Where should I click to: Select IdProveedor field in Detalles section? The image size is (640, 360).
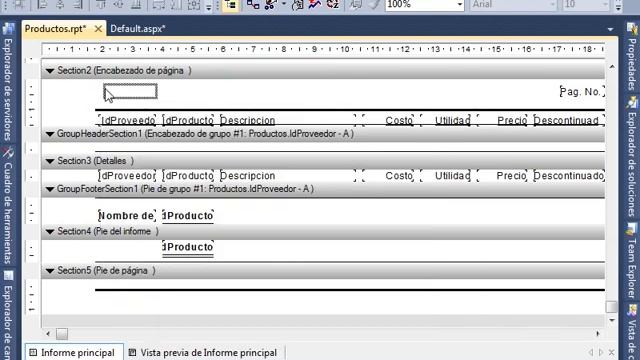(x=127, y=176)
